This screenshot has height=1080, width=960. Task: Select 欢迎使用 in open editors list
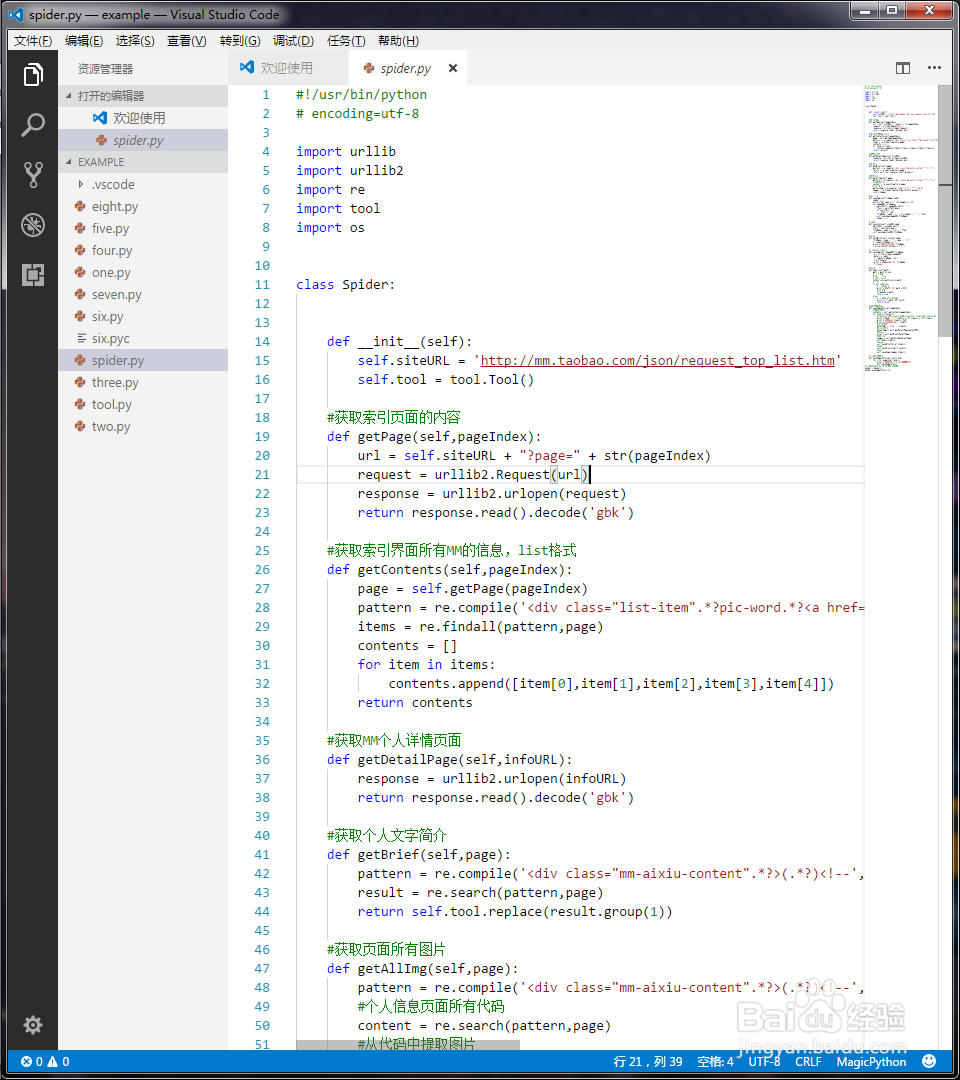click(143, 118)
